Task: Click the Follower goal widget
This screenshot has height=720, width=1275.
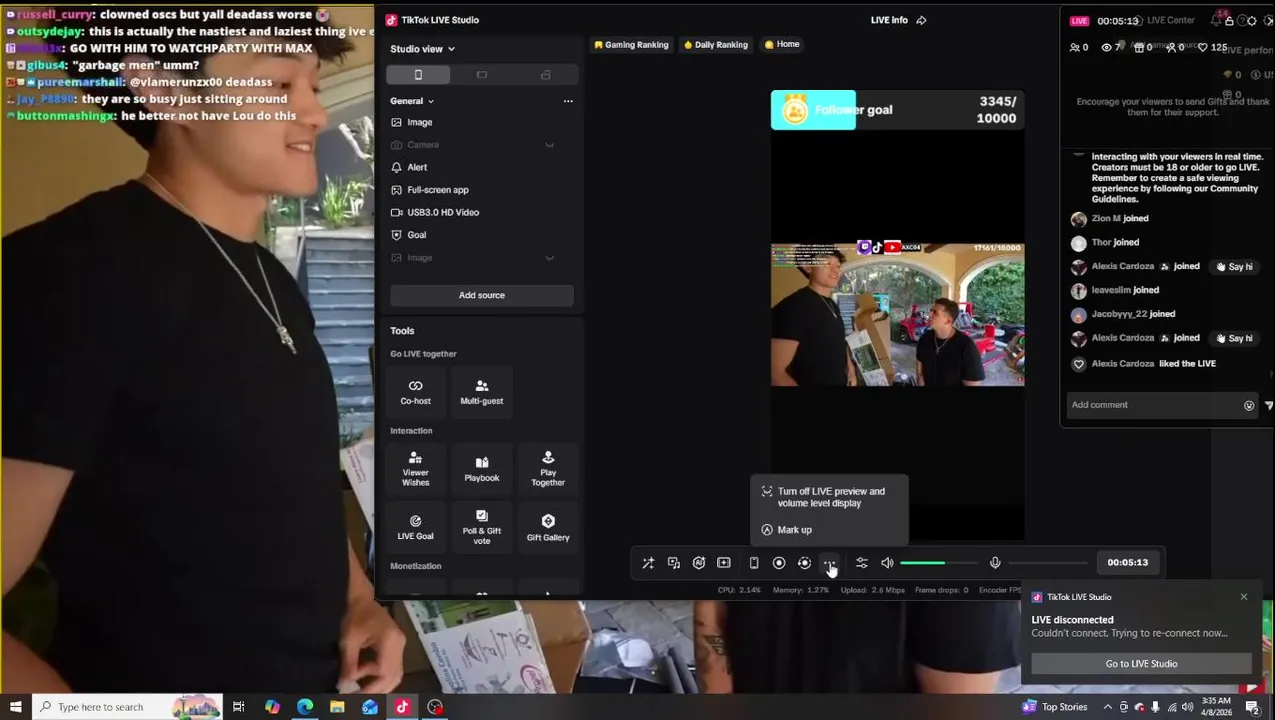Action: [x=897, y=110]
